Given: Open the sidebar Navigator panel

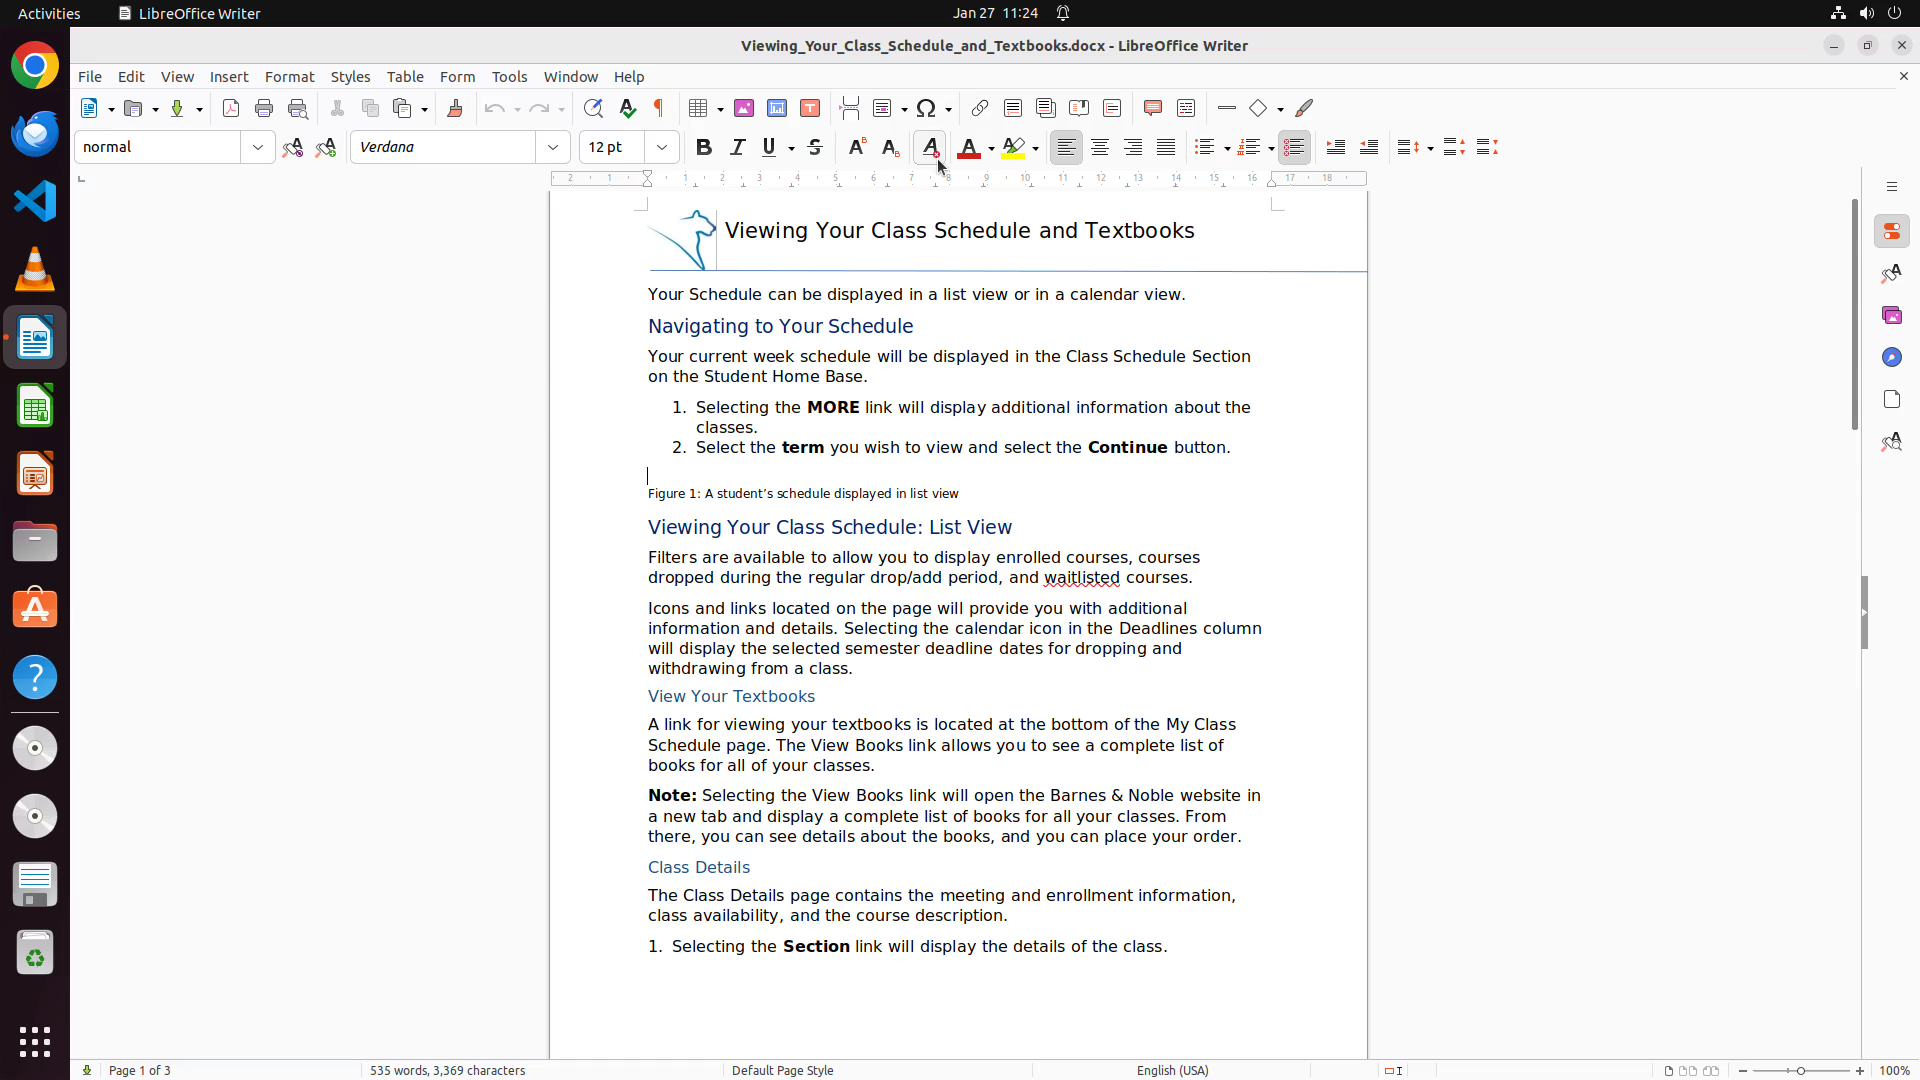Looking at the screenshot, I should [x=1892, y=357].
